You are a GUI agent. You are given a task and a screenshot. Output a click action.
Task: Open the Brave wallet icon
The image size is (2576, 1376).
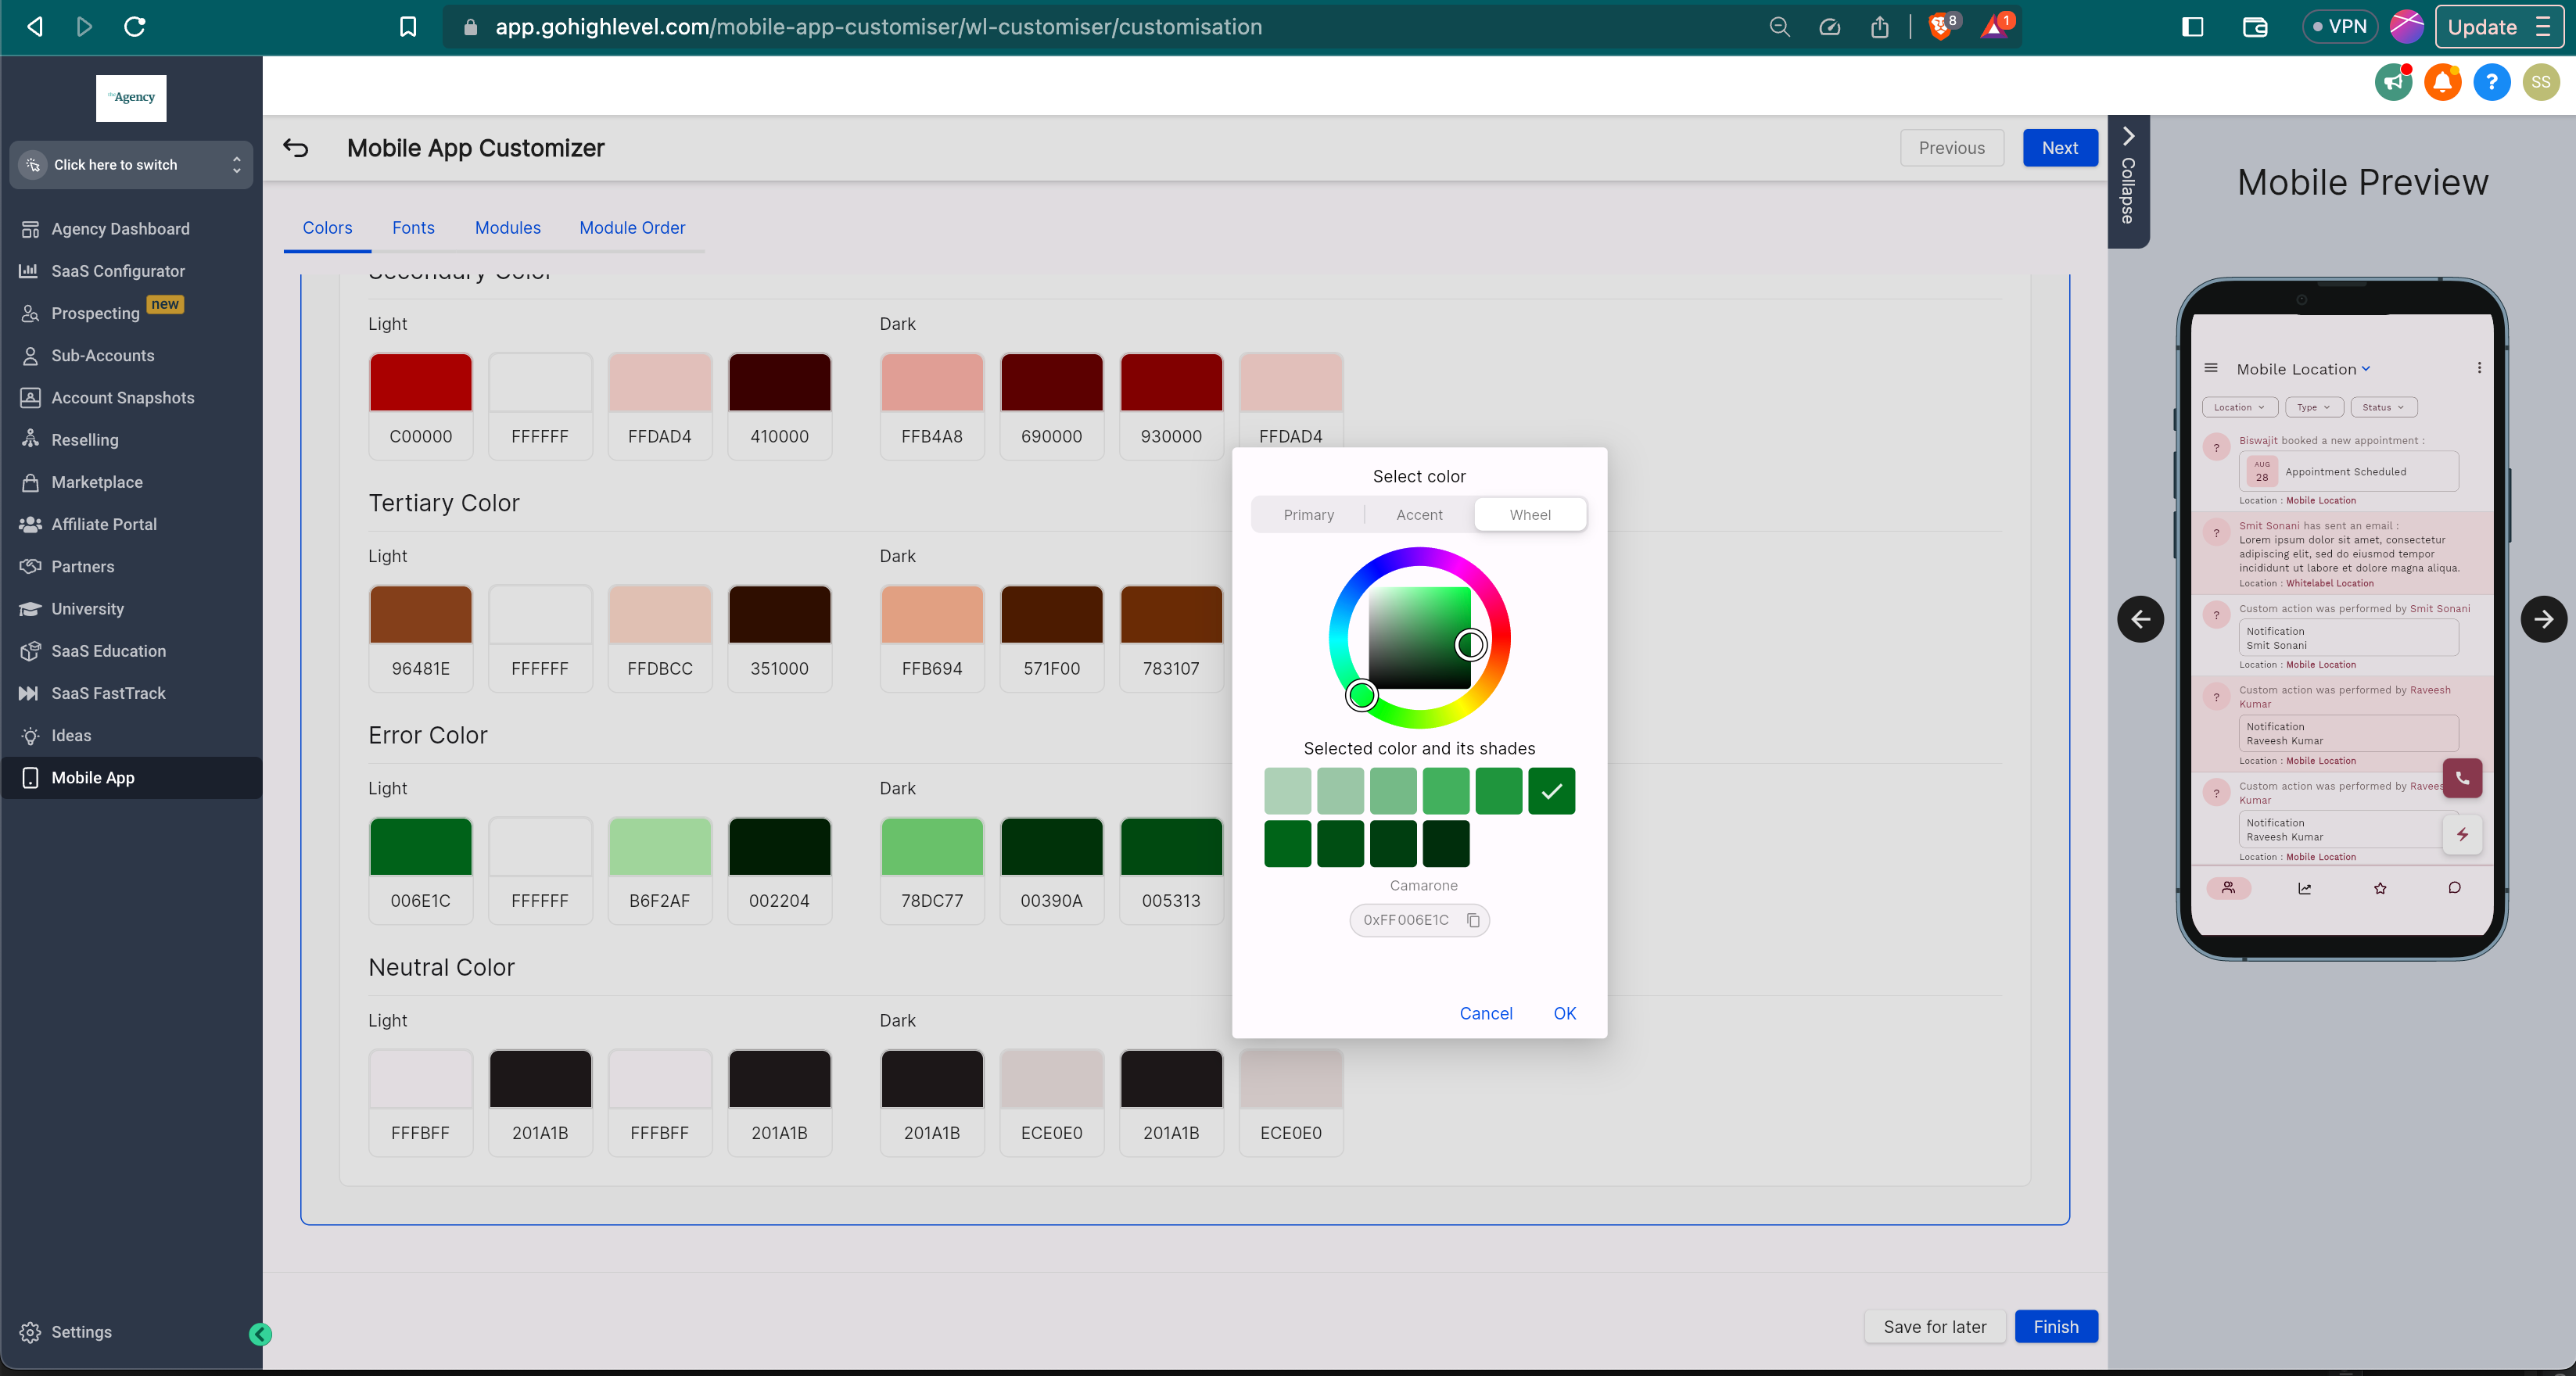2254,27
